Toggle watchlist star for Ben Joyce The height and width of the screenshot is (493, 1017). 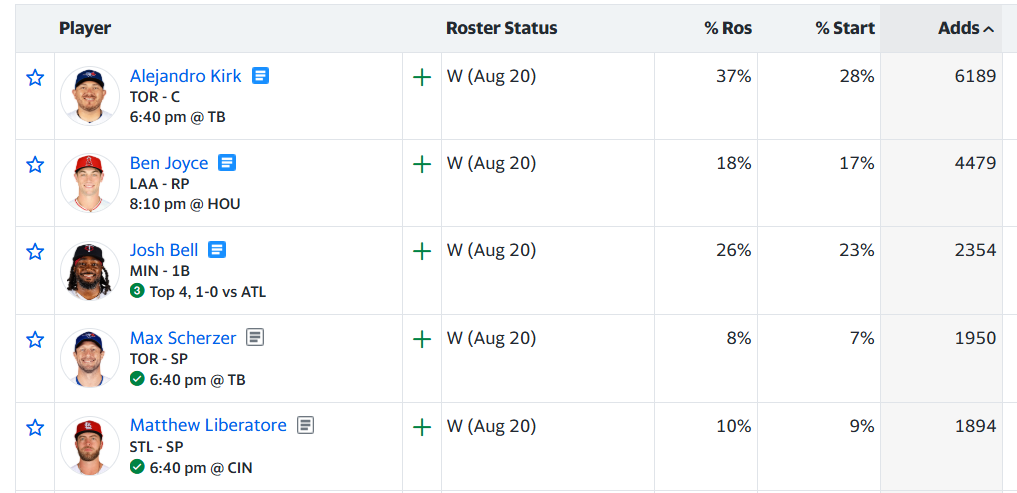click(x=35, y=165)
